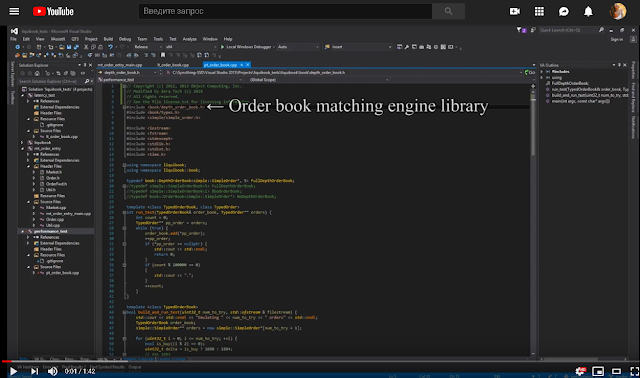Open the Auto debugger type dropdown

298,47
